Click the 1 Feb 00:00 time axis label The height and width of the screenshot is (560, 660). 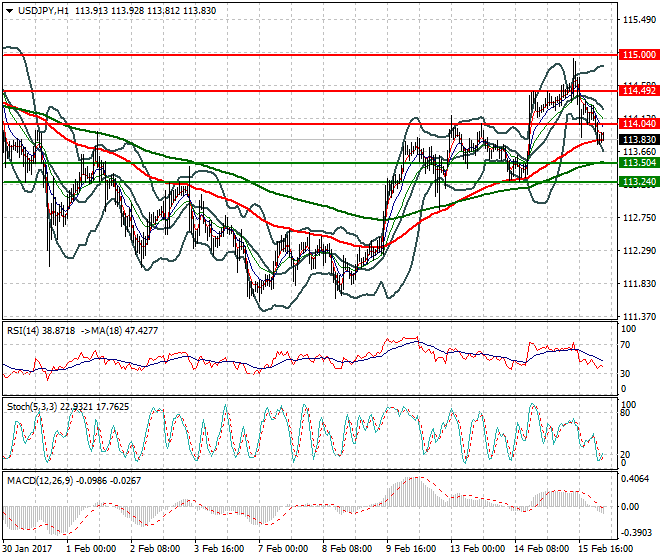click(x=91, y=549)
